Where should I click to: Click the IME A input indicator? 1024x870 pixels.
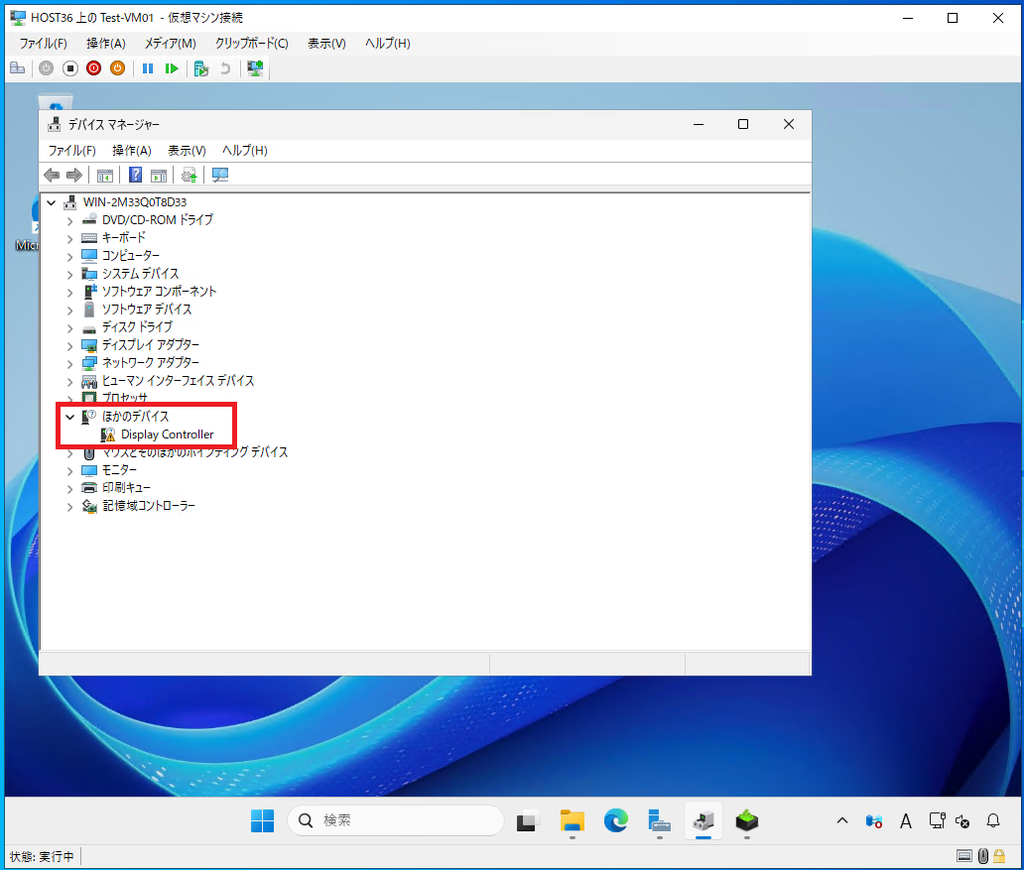pyautogui.click(x=906, y=820)
